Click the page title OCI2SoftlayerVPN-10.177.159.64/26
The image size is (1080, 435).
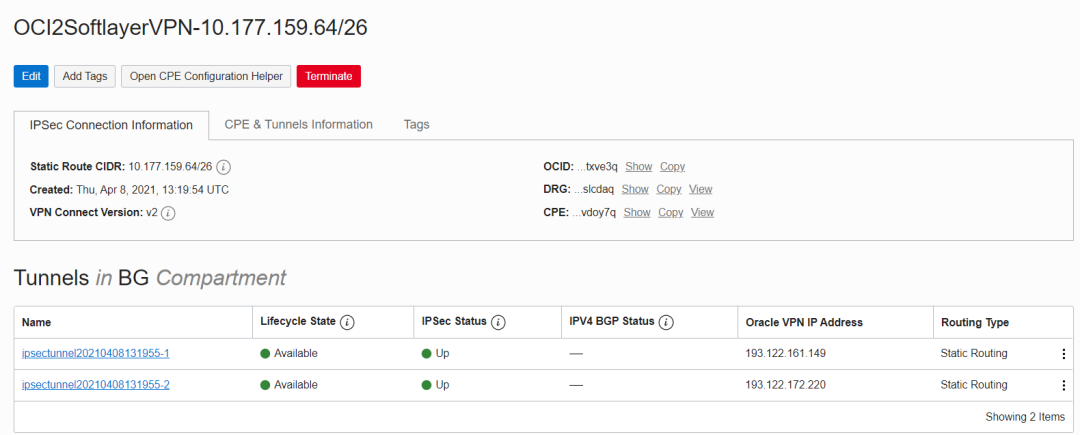(191, 27)
